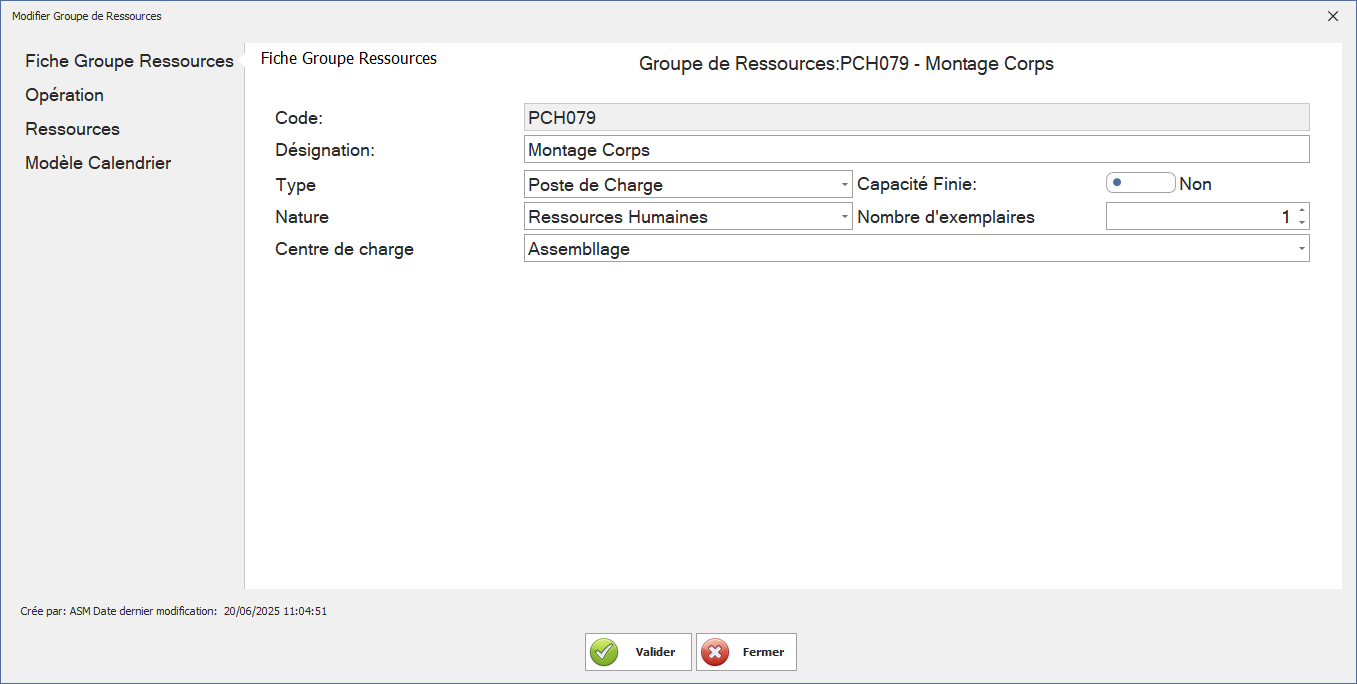Increase Nombre d'exemplaires with the up arrow
The width and height of the screenshot is (1357, 684).
1301,211
